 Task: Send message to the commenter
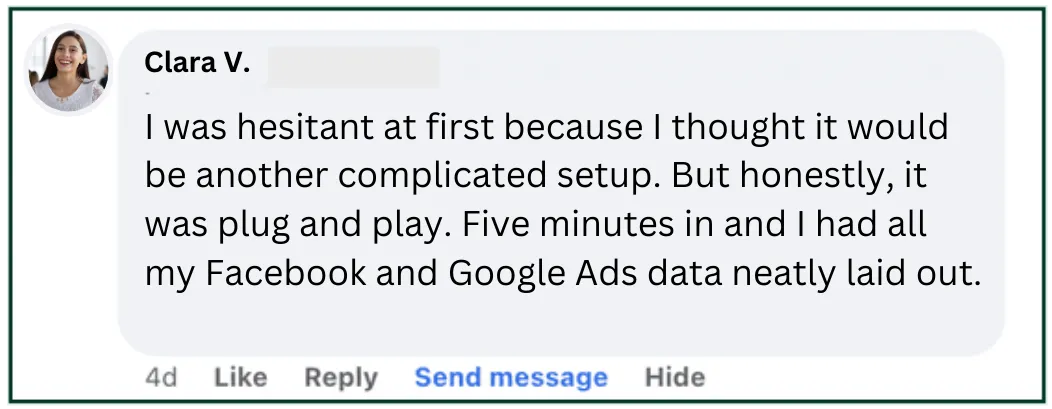(x=511, y=377)
